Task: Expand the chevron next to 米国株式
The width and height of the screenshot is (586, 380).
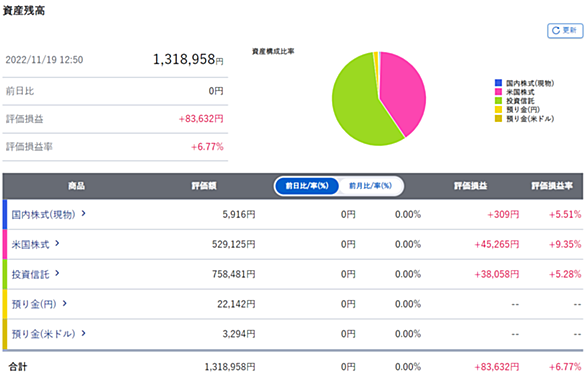Action: [57, 243]
